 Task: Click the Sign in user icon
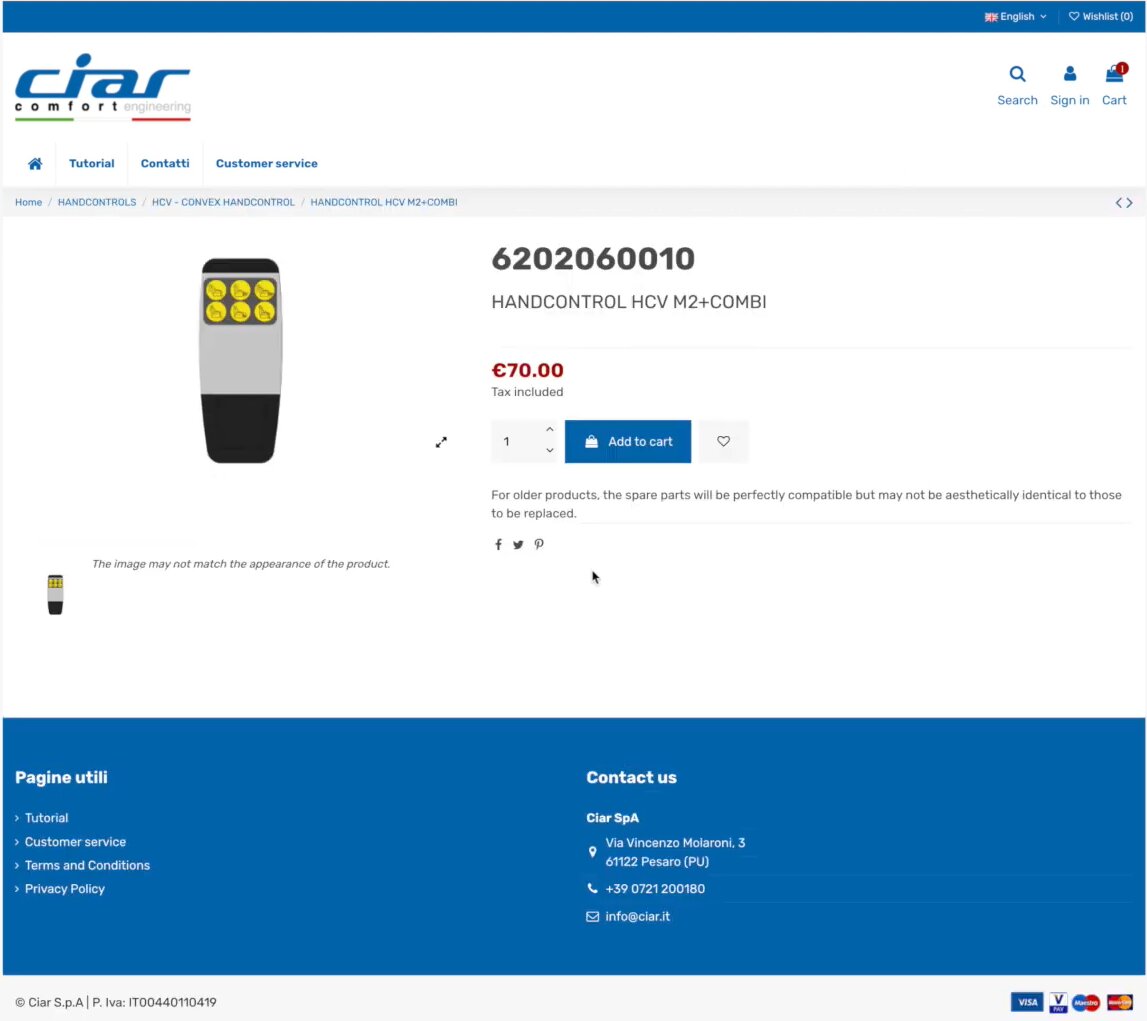point(1069,75)
